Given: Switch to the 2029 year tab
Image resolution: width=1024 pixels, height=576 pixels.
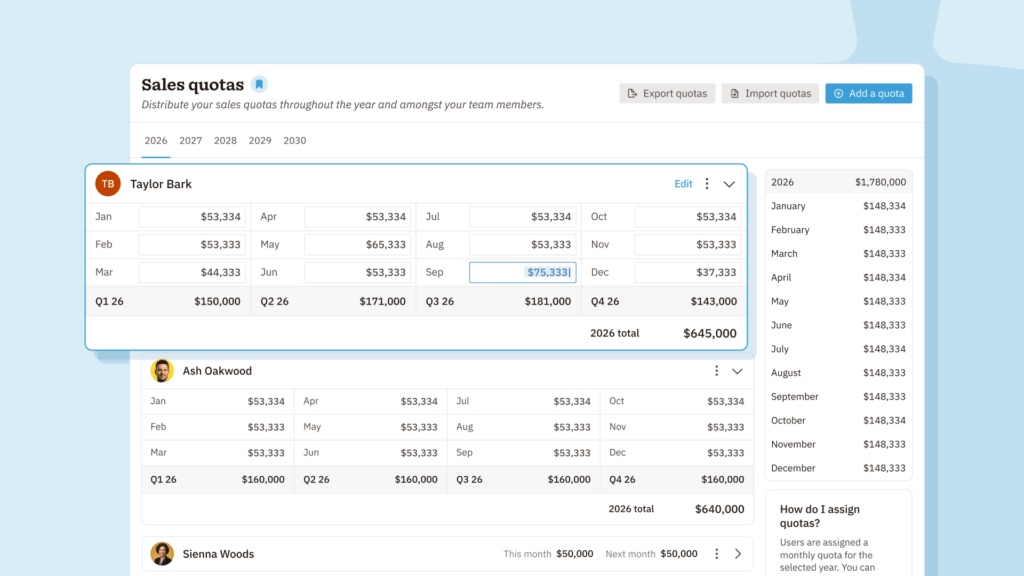Looking at the screenshot, I should [260, 140].
